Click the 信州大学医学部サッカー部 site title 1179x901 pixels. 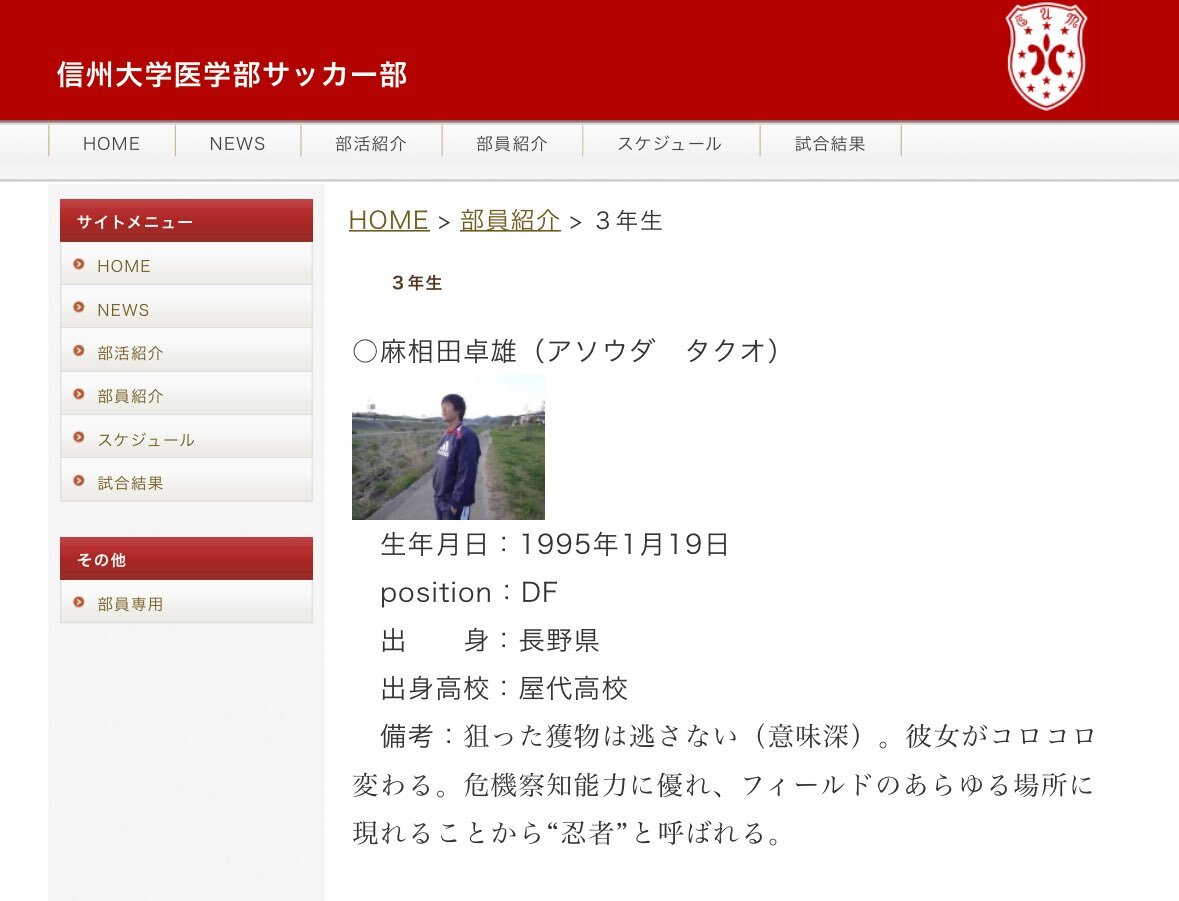tap(232, 75)
